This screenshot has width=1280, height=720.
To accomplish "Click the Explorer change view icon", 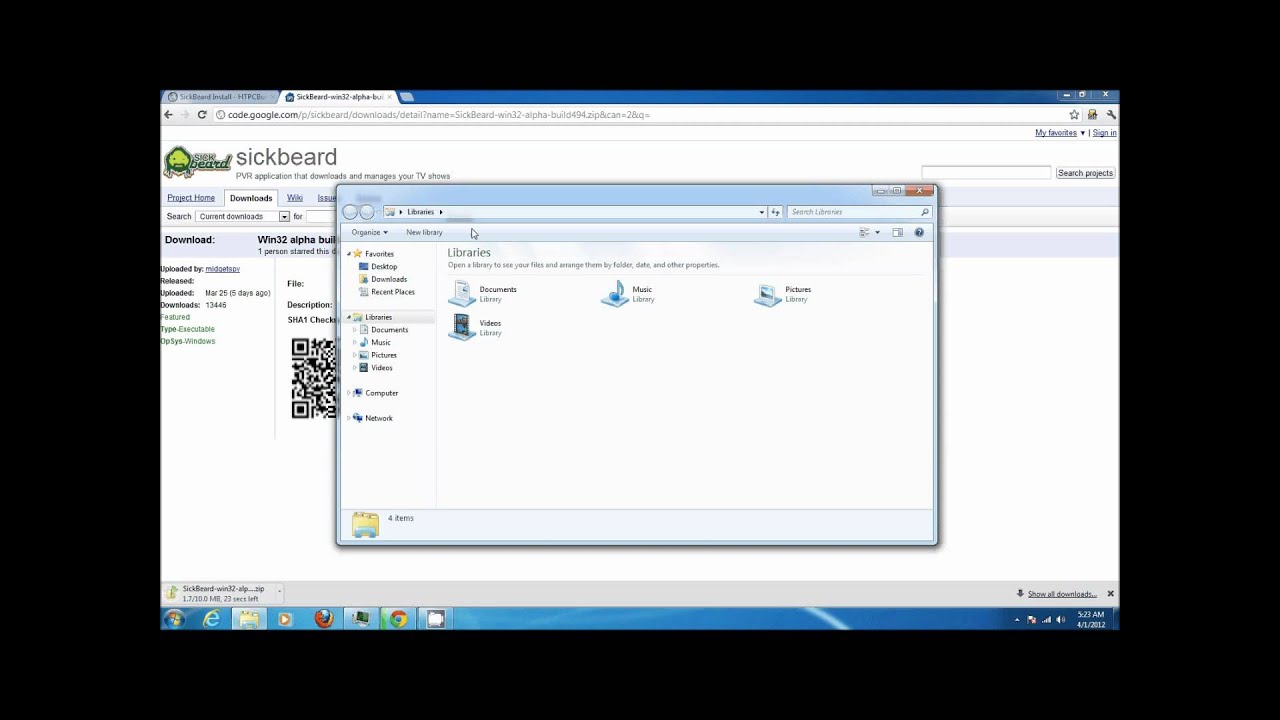I will (865, 232).
